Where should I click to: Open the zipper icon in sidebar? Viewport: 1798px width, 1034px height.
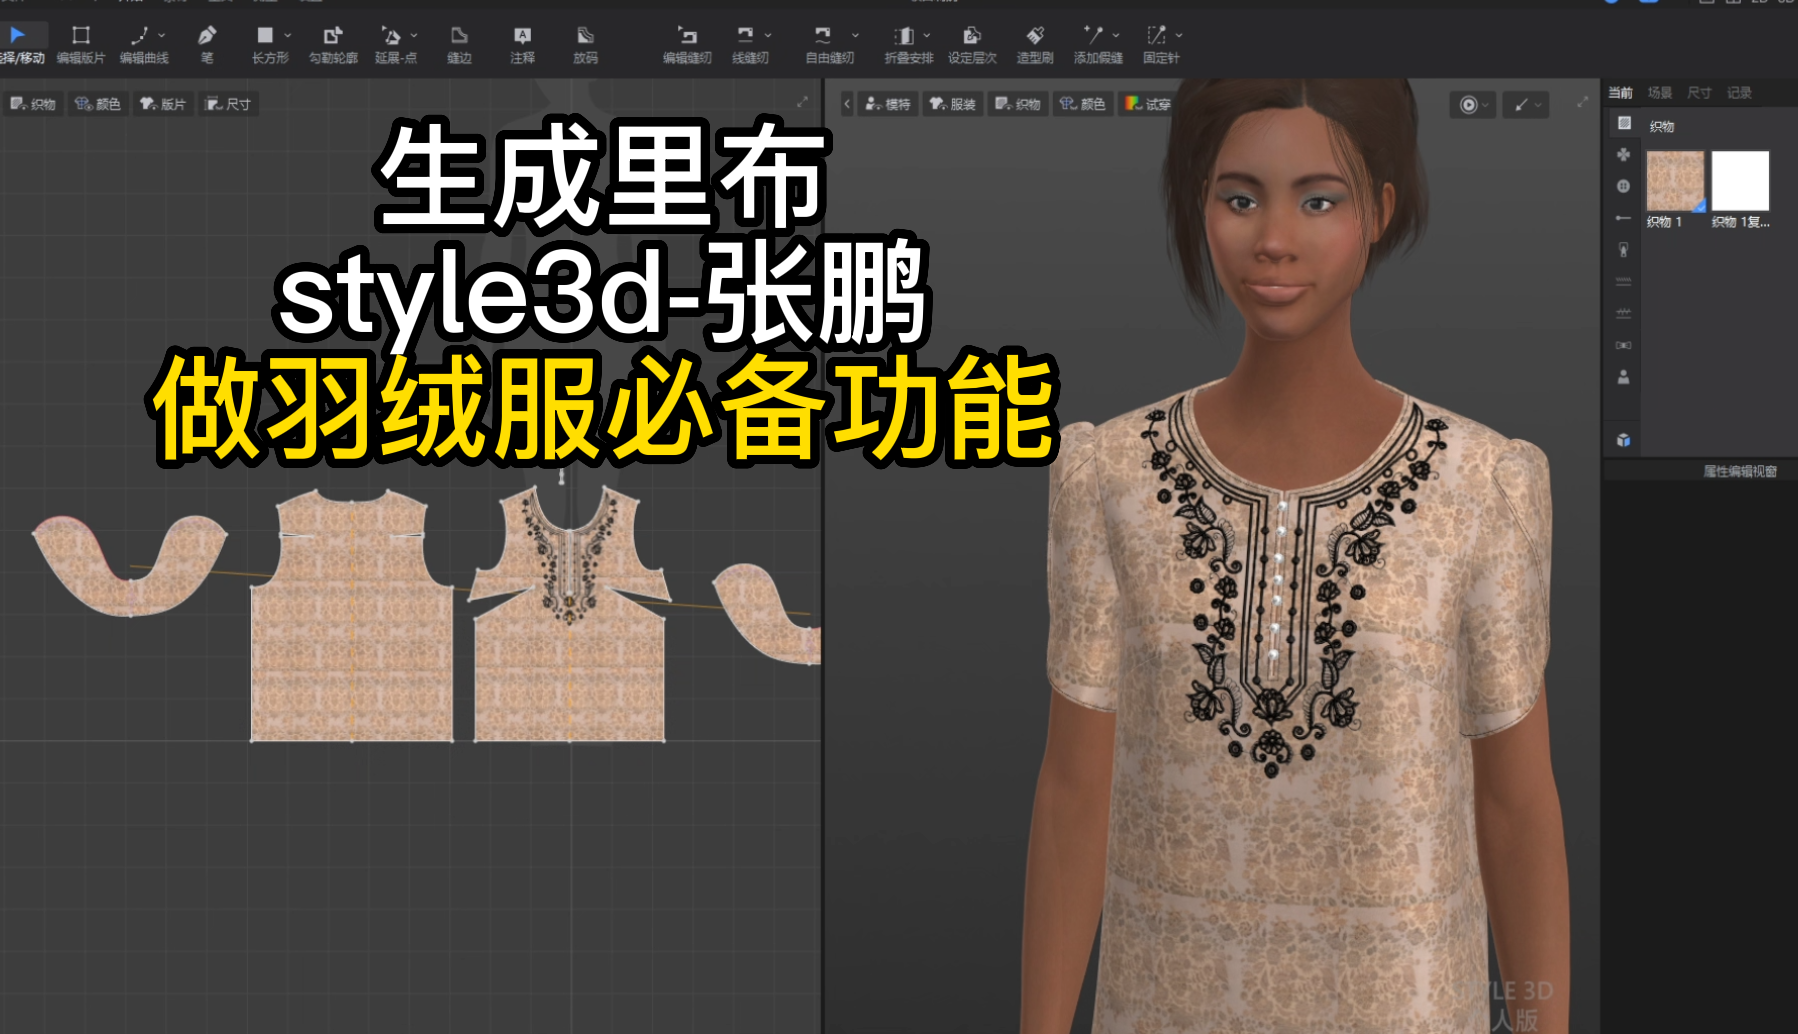[x=1624, y=250]
